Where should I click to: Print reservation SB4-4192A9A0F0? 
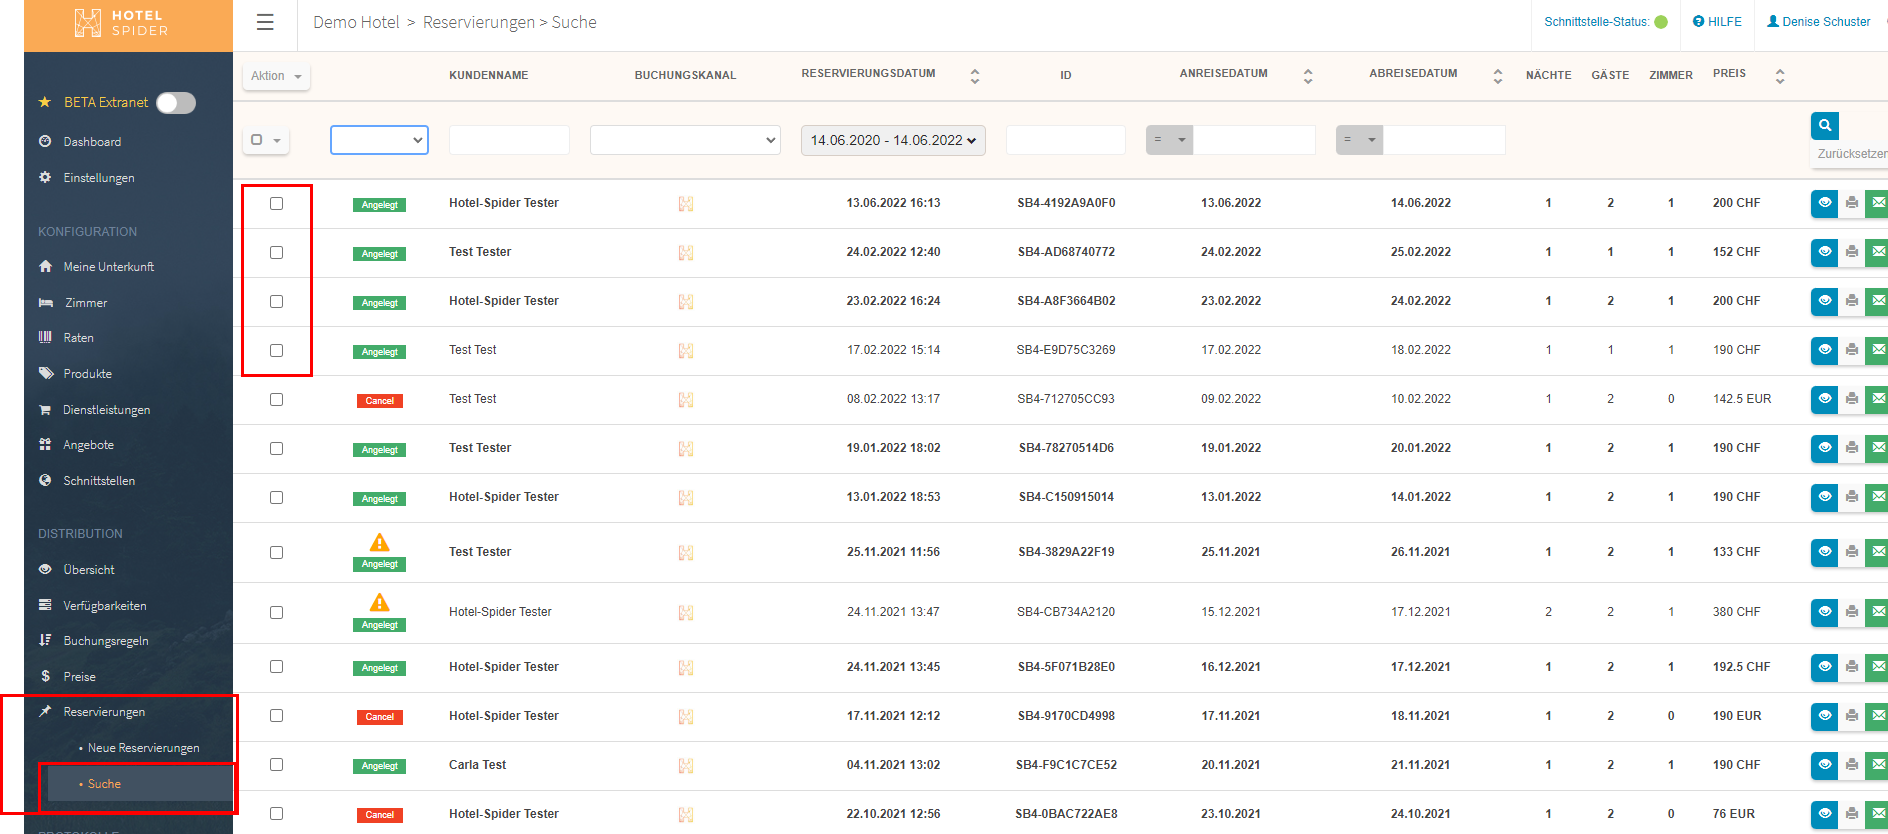pyautogui.click(x=1851, y=203)
